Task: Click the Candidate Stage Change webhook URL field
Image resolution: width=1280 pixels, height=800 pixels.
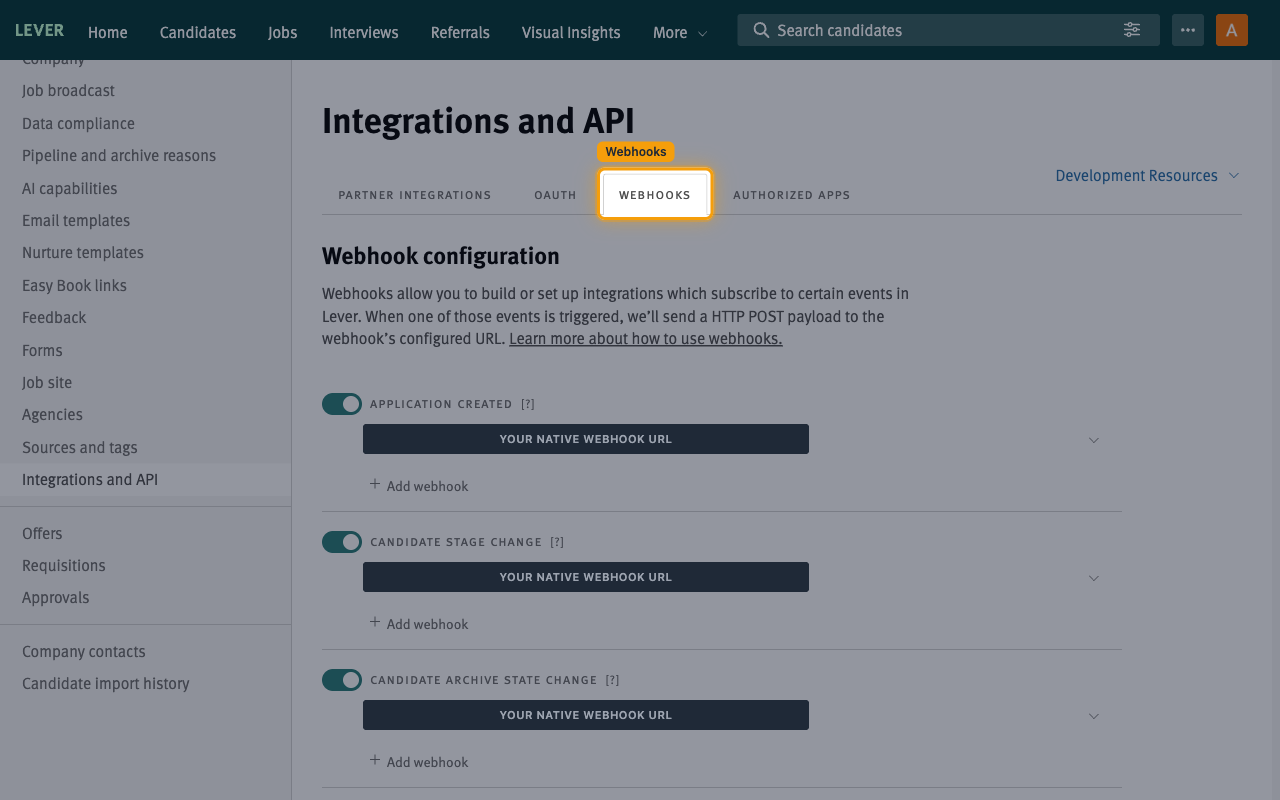Action: pyautogui.click(x=586, y=577)
